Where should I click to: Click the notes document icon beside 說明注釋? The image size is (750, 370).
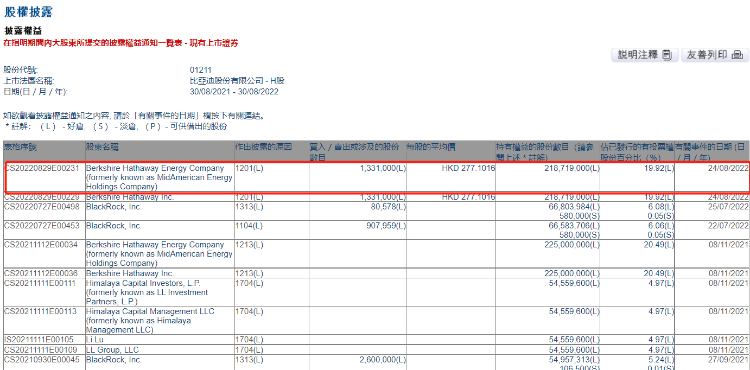click(x=667, y=55)
